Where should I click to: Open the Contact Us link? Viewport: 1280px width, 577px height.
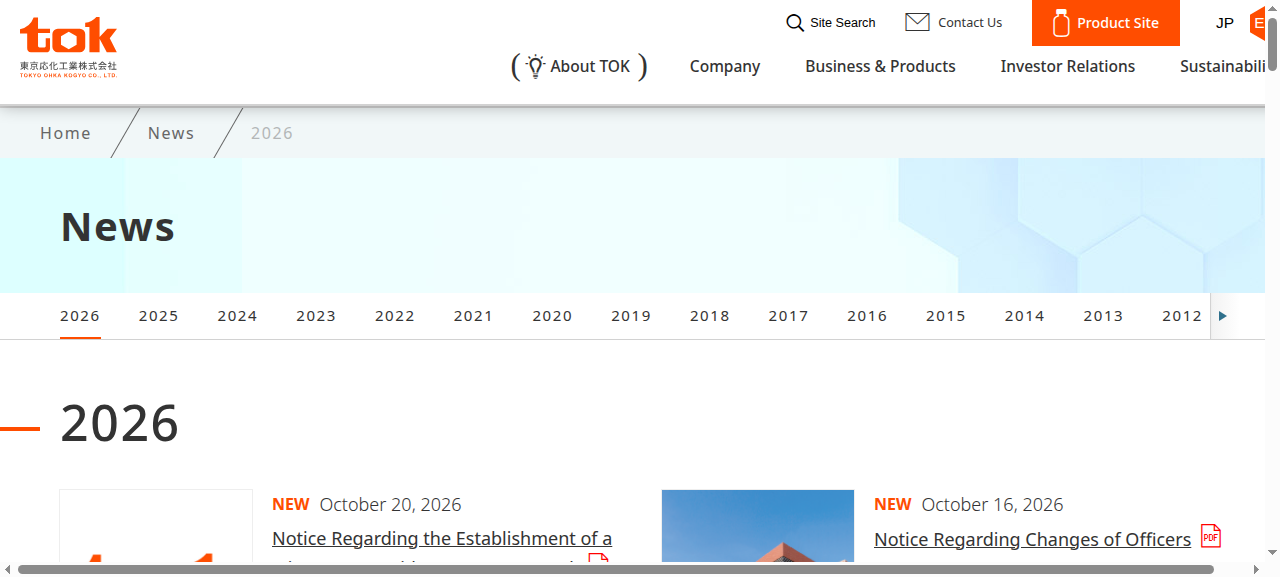(x=954, y=22)
